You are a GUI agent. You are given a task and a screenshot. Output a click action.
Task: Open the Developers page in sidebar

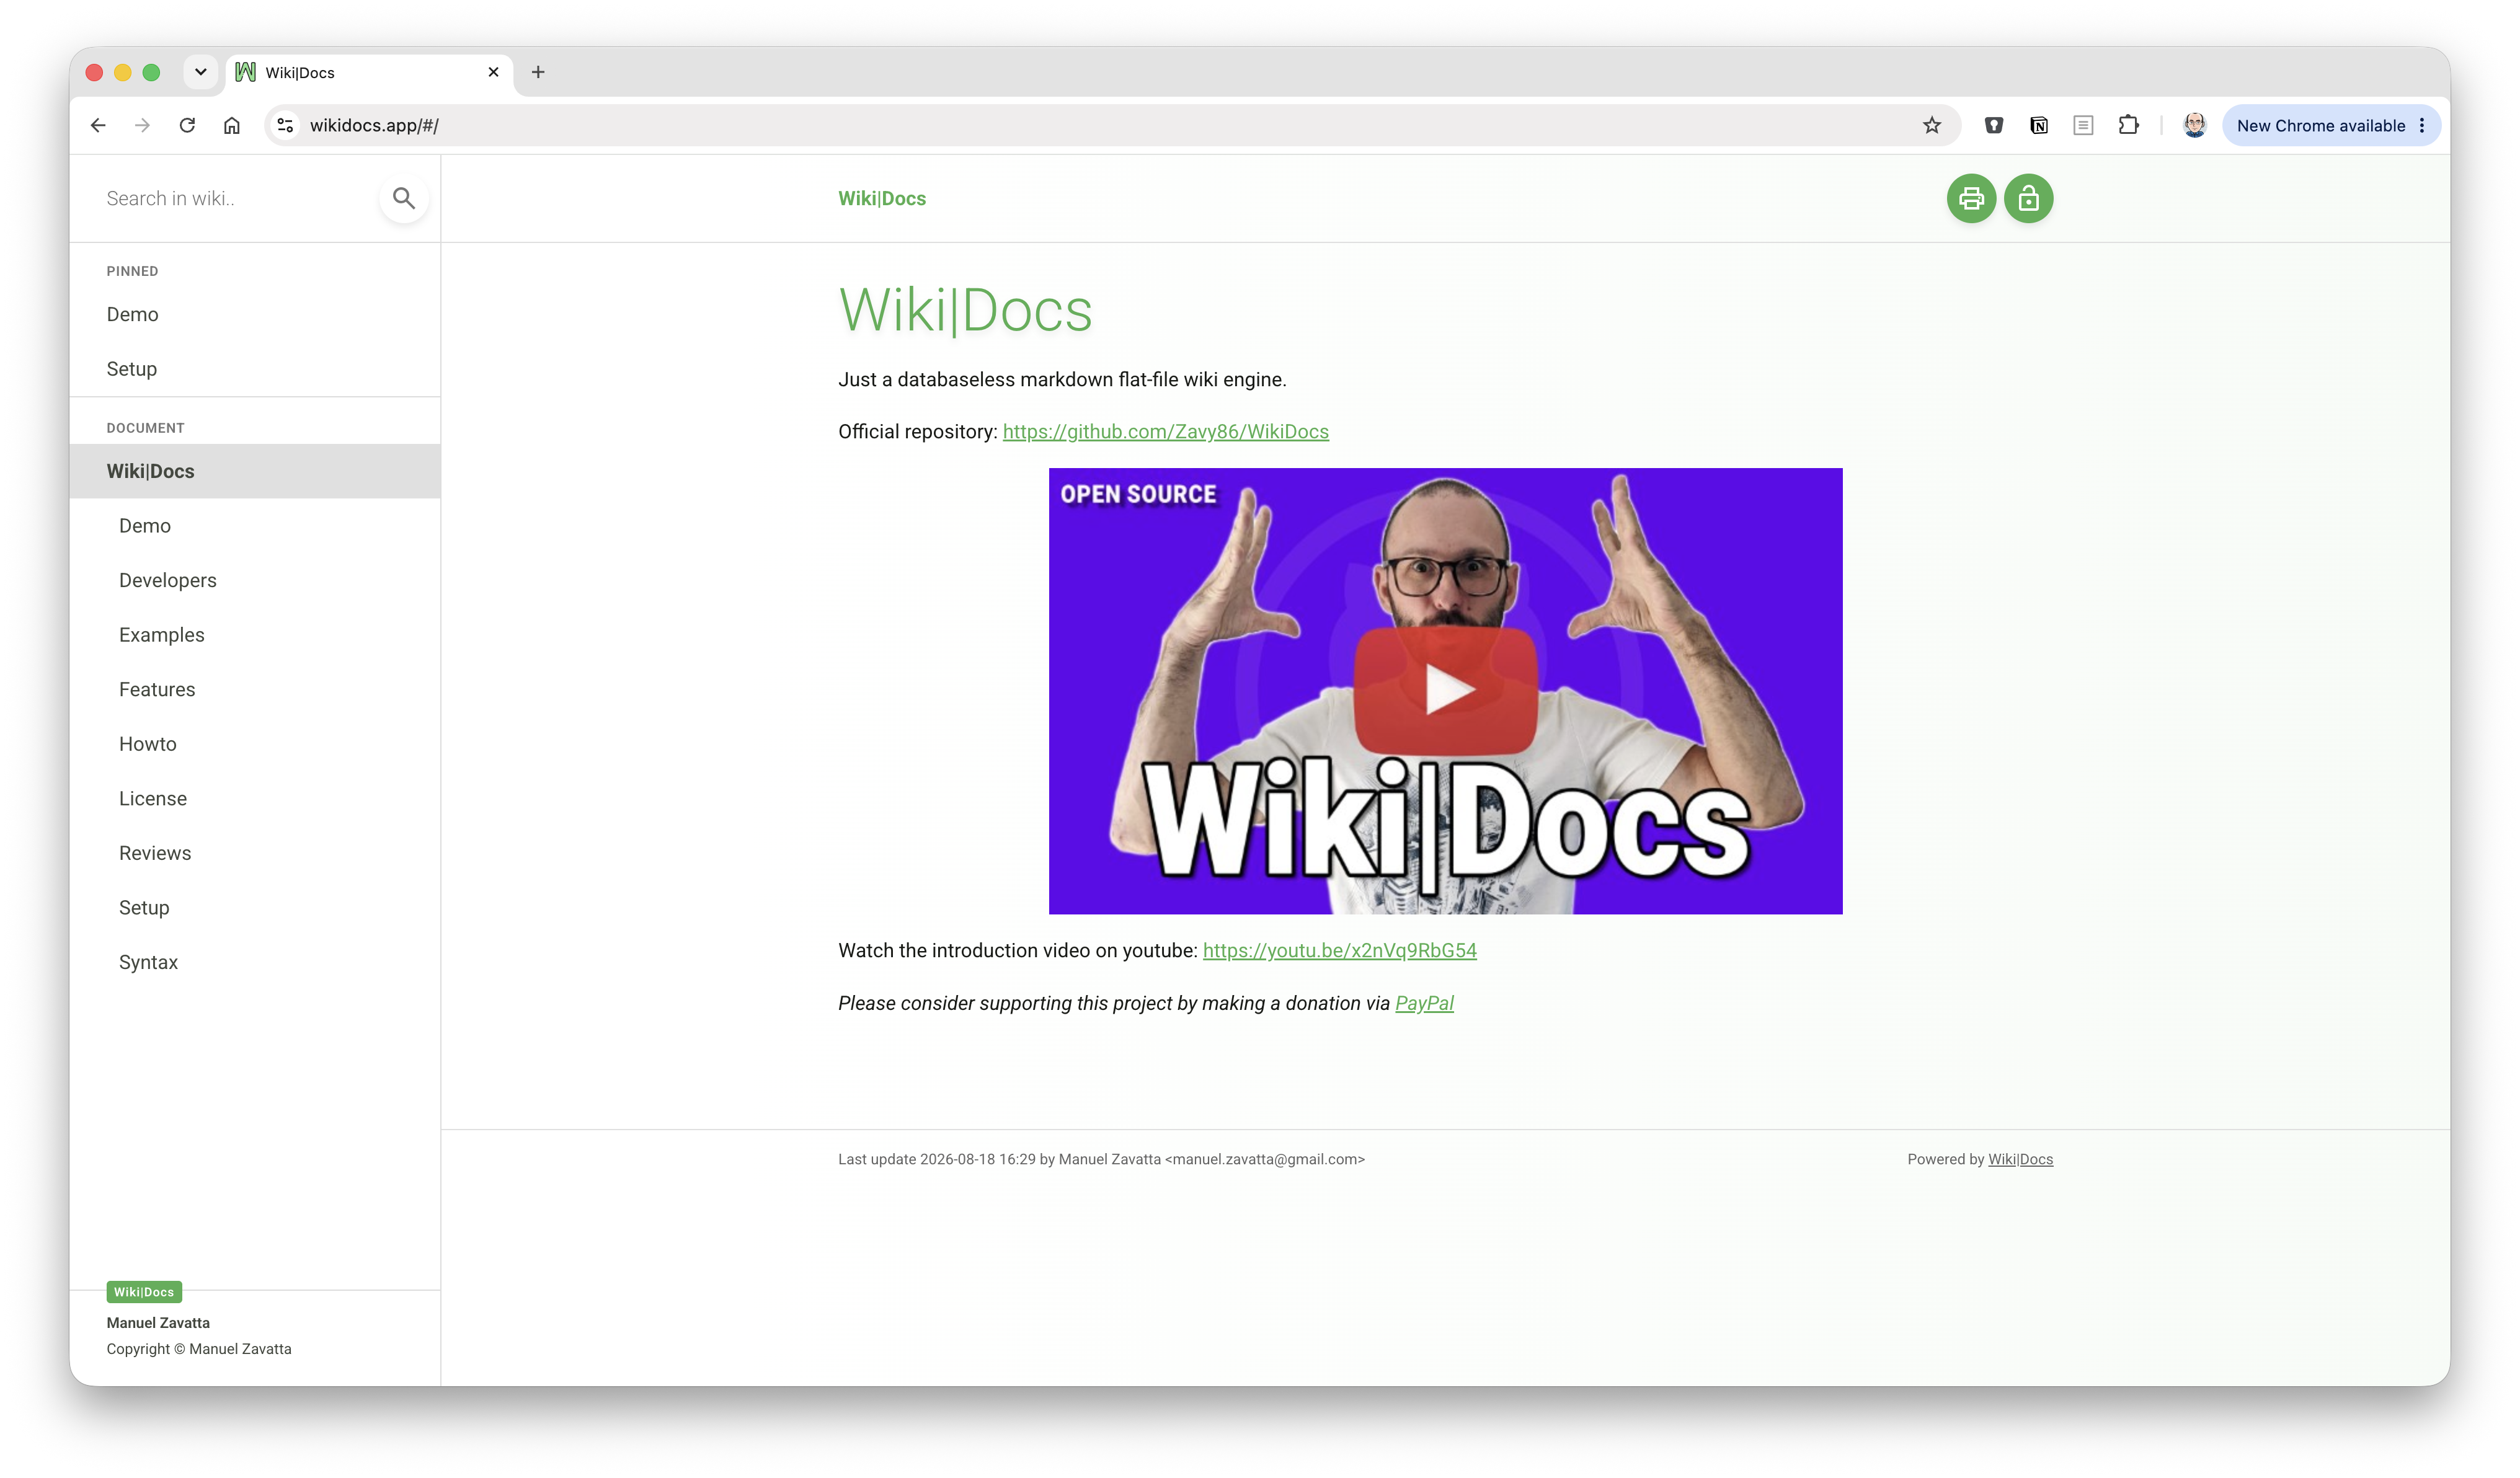pos(255,580)
